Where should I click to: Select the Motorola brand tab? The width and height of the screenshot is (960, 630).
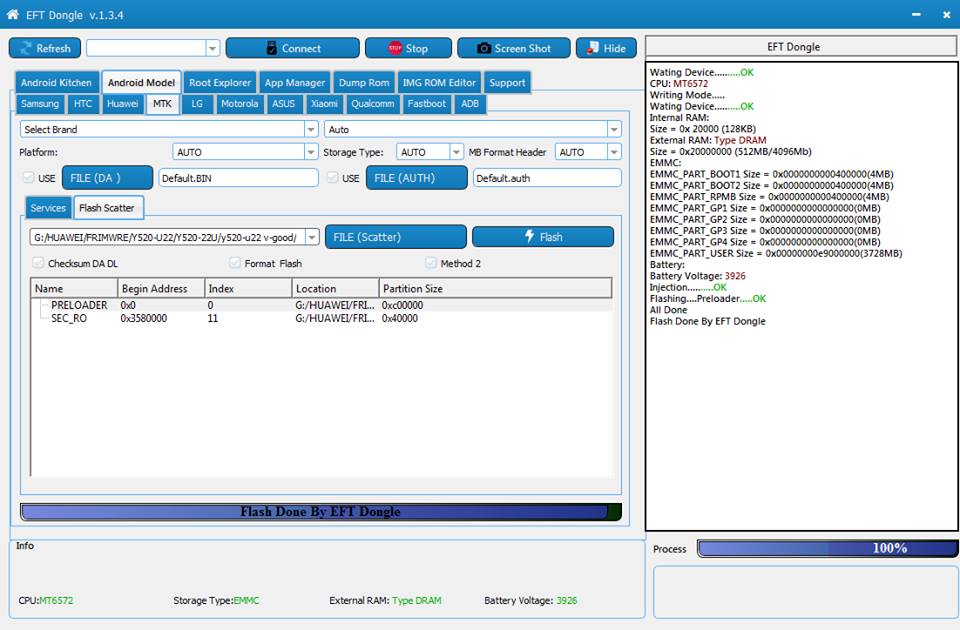239,104
